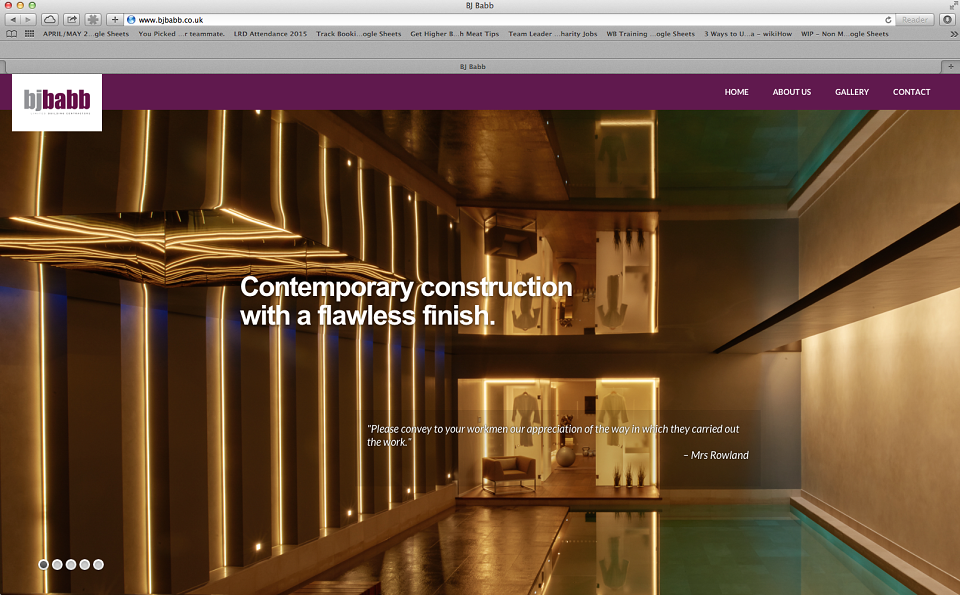
Task: Open the WB Training Google Sheets bookmark
Action: click(650, 33)
